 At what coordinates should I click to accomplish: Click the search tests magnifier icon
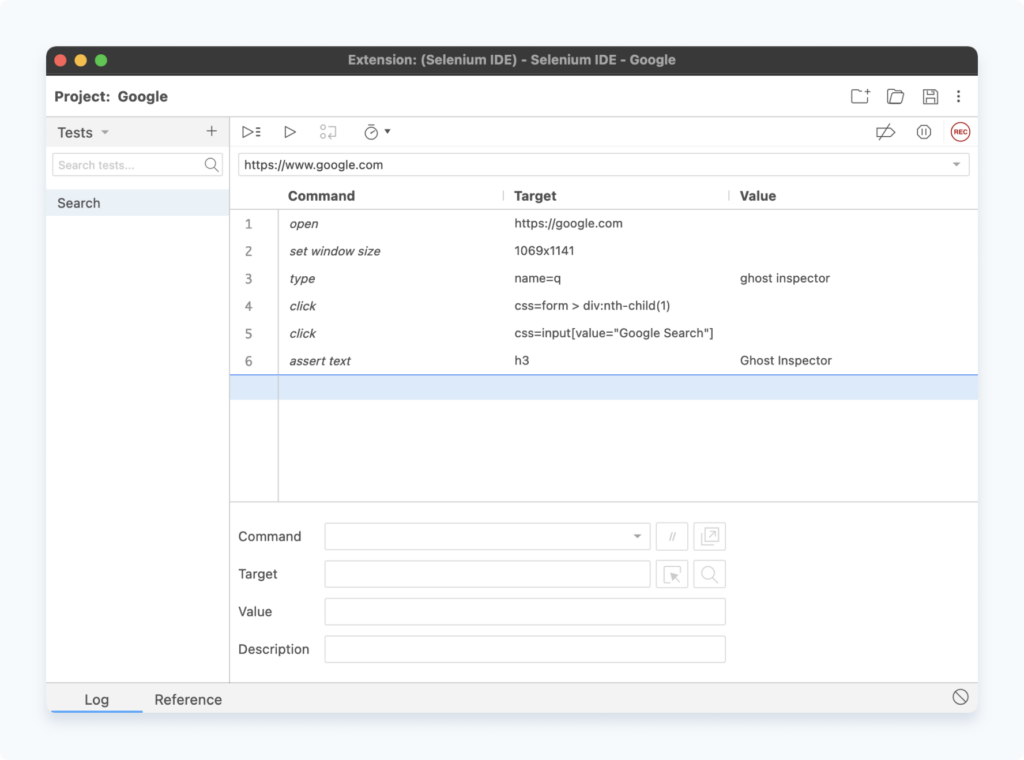(211, 165)
